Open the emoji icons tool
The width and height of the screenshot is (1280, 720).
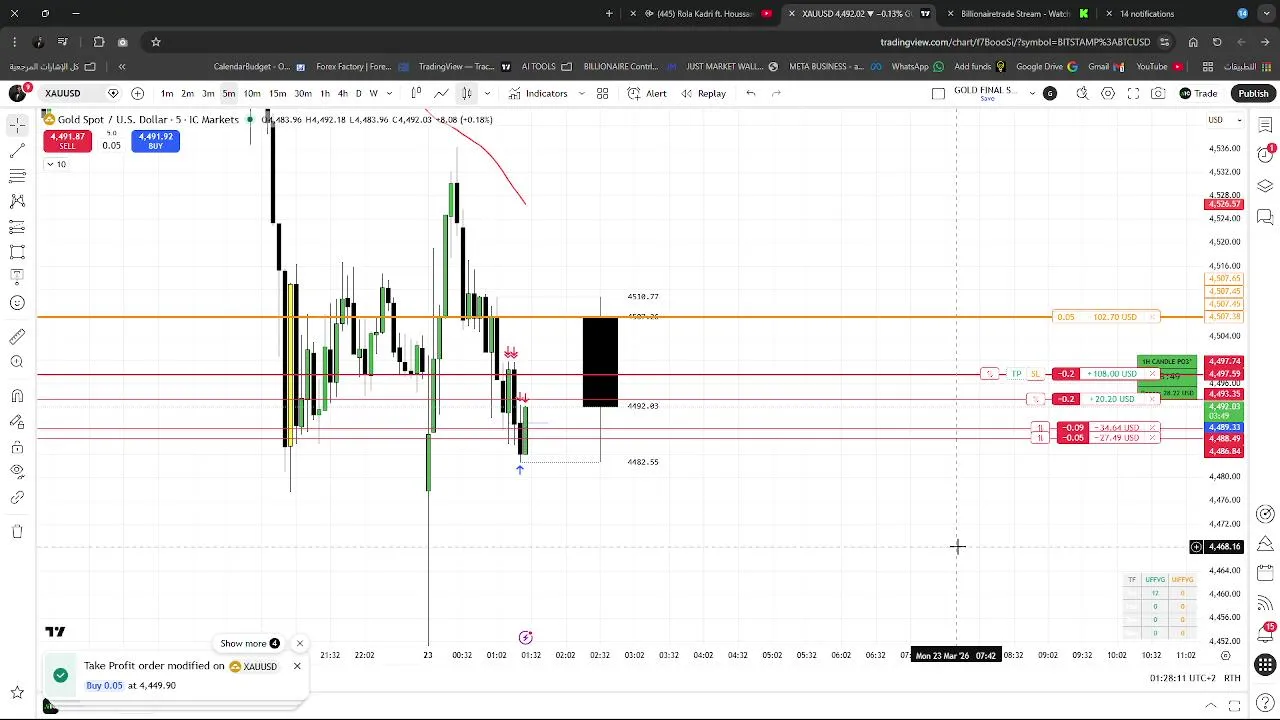[x=17, y=303]
